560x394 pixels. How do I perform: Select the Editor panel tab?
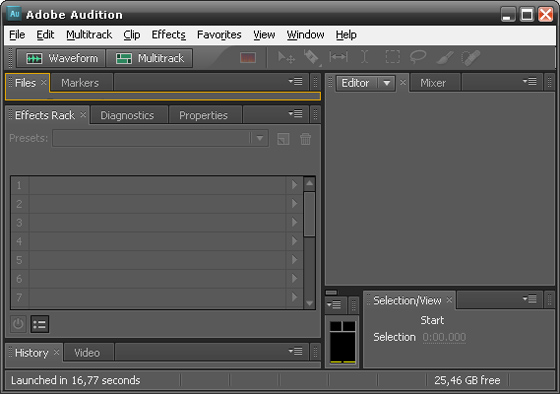tap(355, 83)
